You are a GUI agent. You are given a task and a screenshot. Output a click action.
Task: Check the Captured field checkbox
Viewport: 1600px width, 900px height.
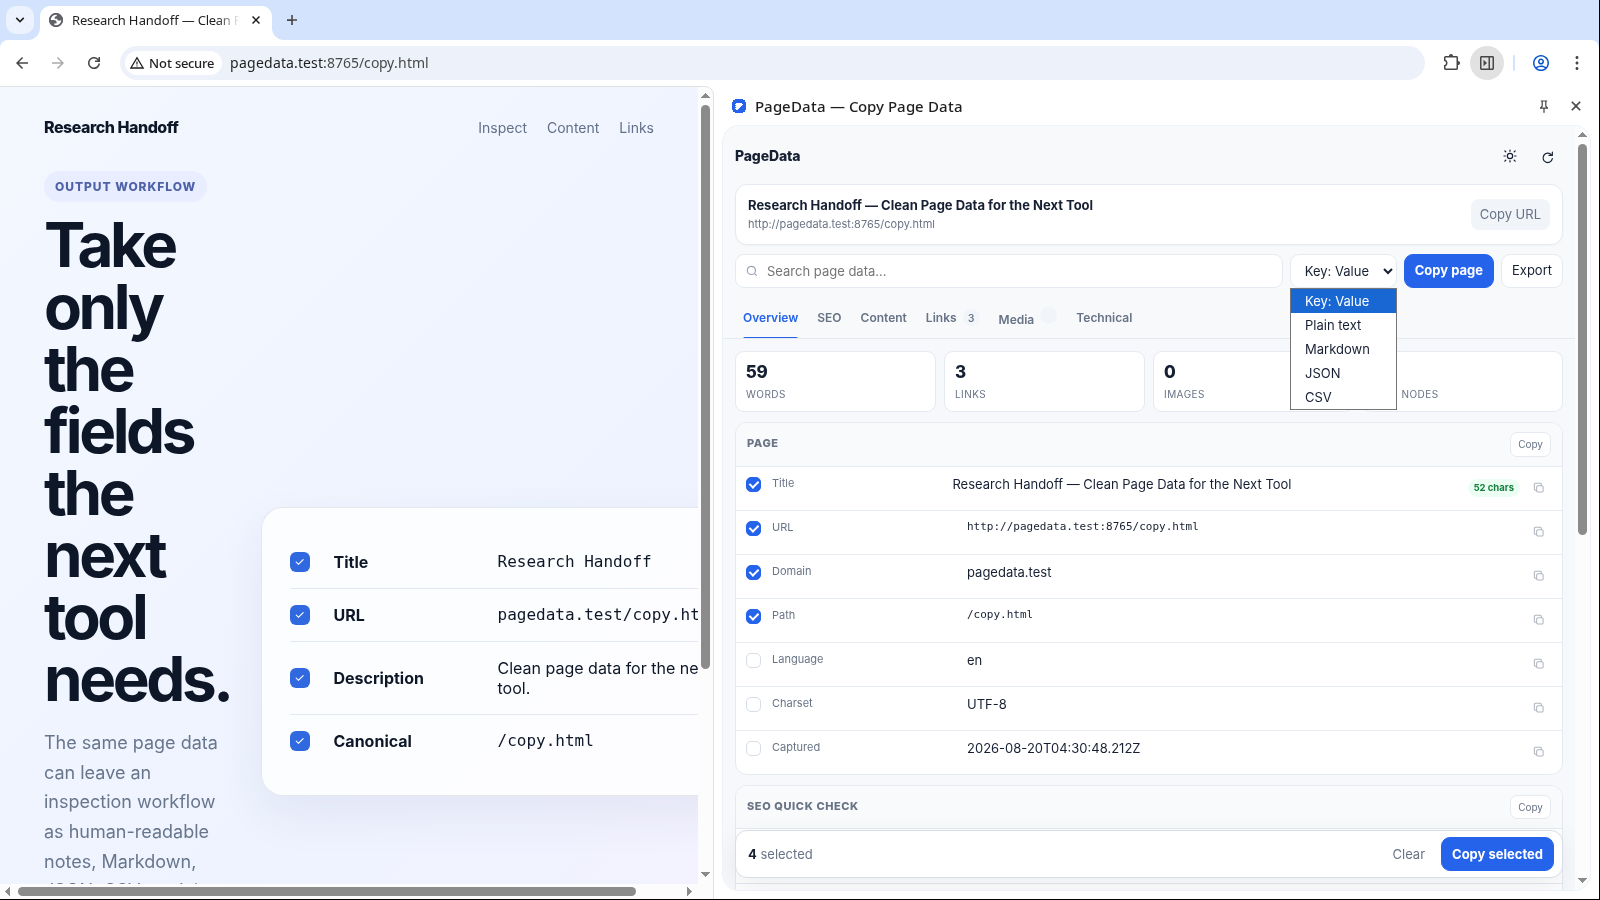click(754, 748)
